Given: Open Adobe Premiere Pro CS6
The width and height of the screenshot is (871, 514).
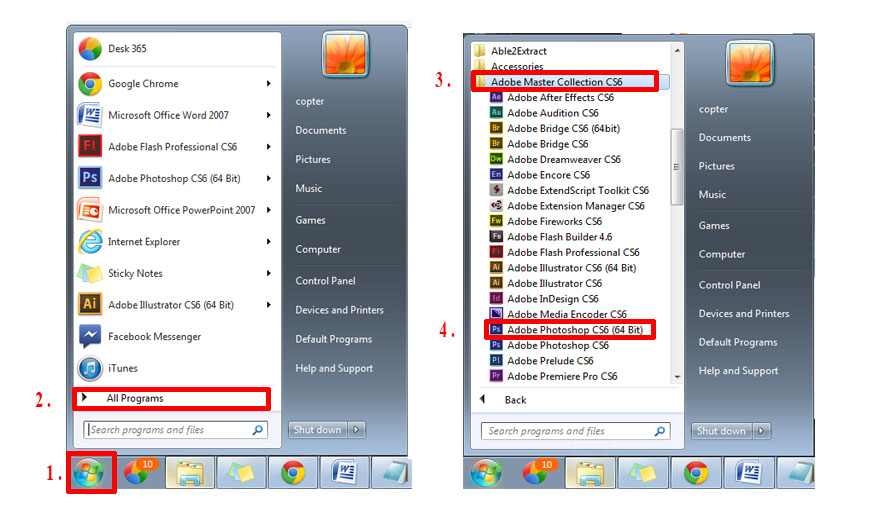Looking at the screenshot, I should tap(561, 376).
